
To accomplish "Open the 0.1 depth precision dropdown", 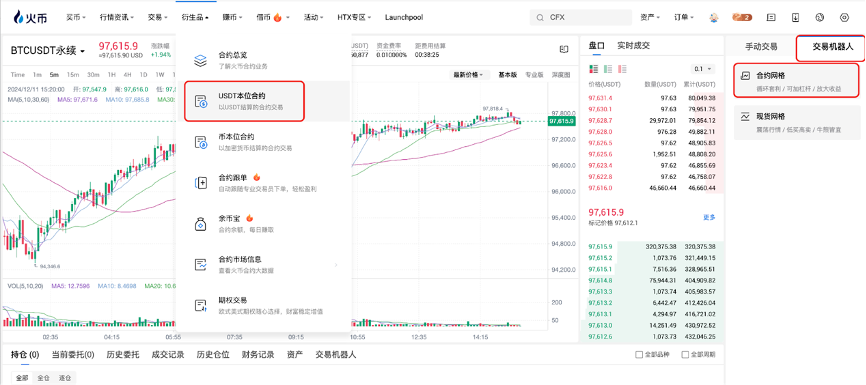I will [703, 69].
